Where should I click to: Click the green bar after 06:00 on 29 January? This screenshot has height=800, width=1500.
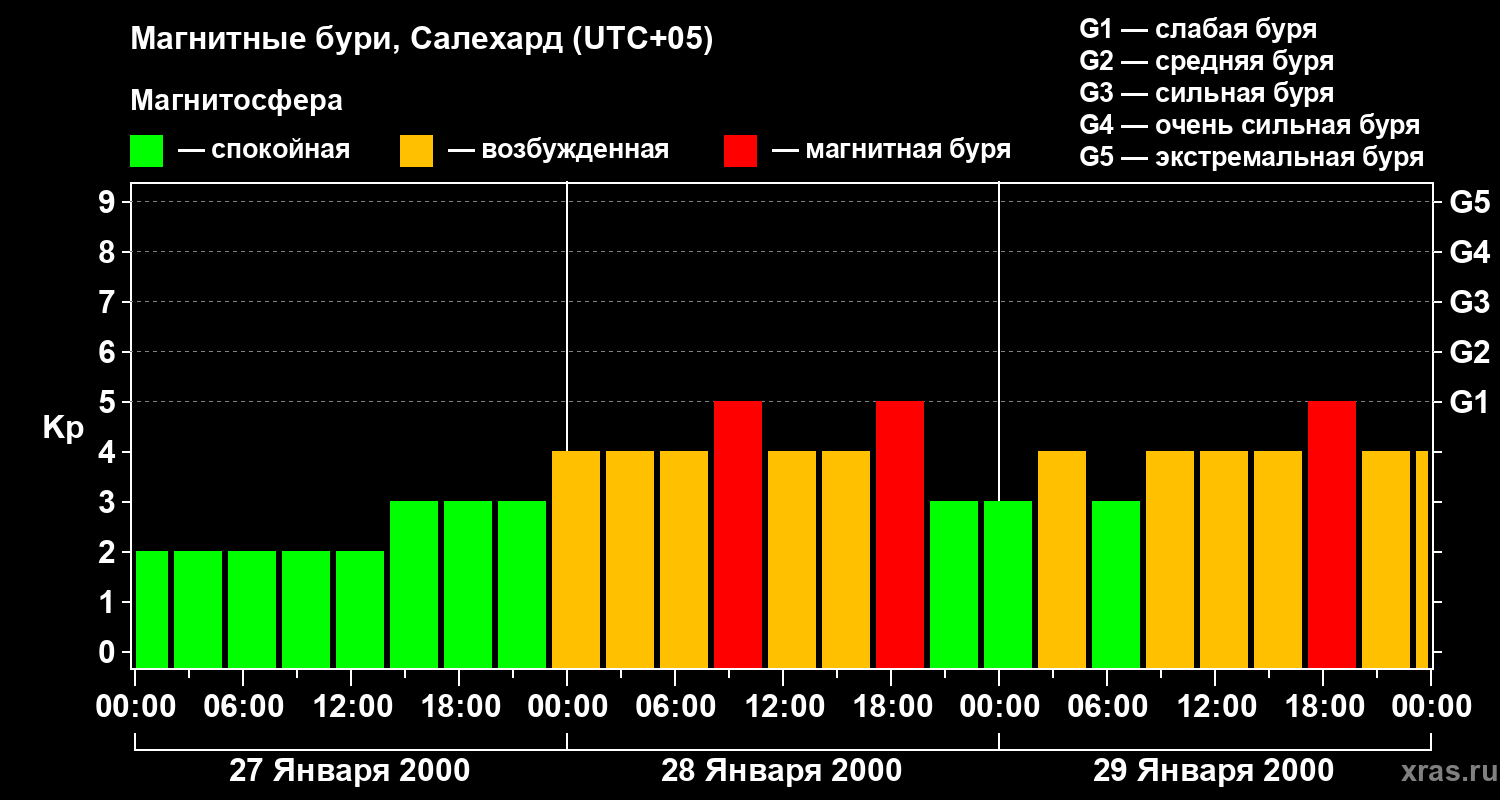1116,585
